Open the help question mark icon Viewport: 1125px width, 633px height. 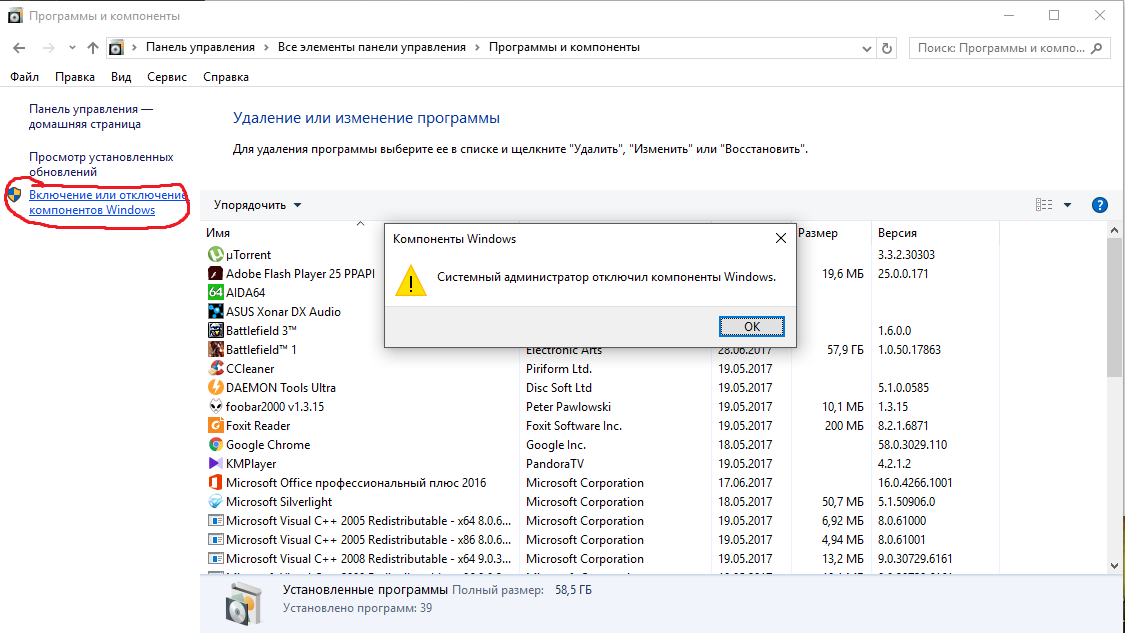1099,205
